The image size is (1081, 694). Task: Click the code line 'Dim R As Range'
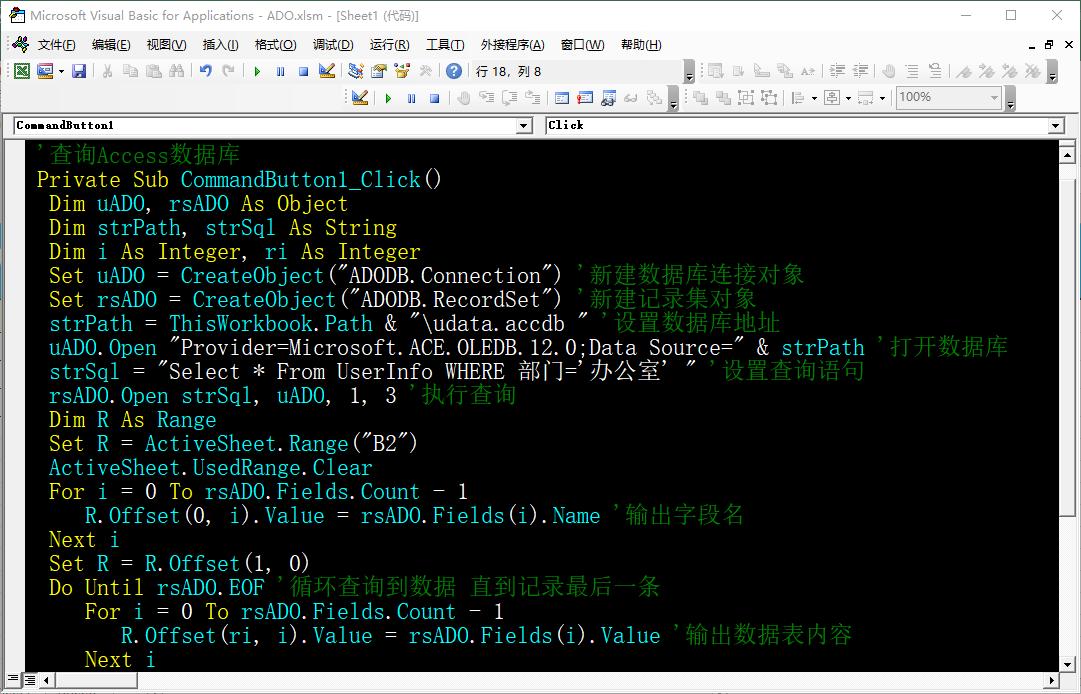click(x=132, y=420)
